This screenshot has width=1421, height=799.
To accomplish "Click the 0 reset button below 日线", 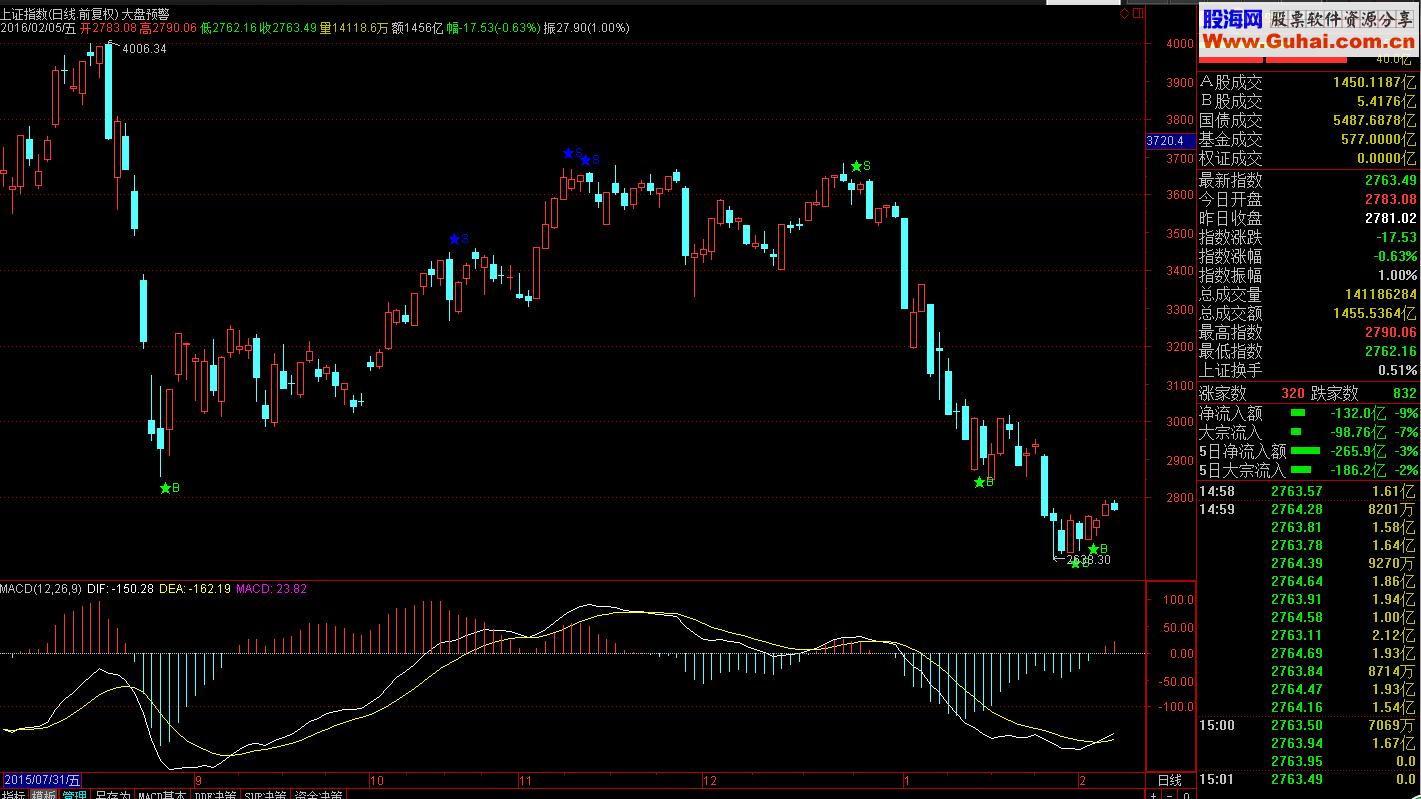I will [1187, 794].
